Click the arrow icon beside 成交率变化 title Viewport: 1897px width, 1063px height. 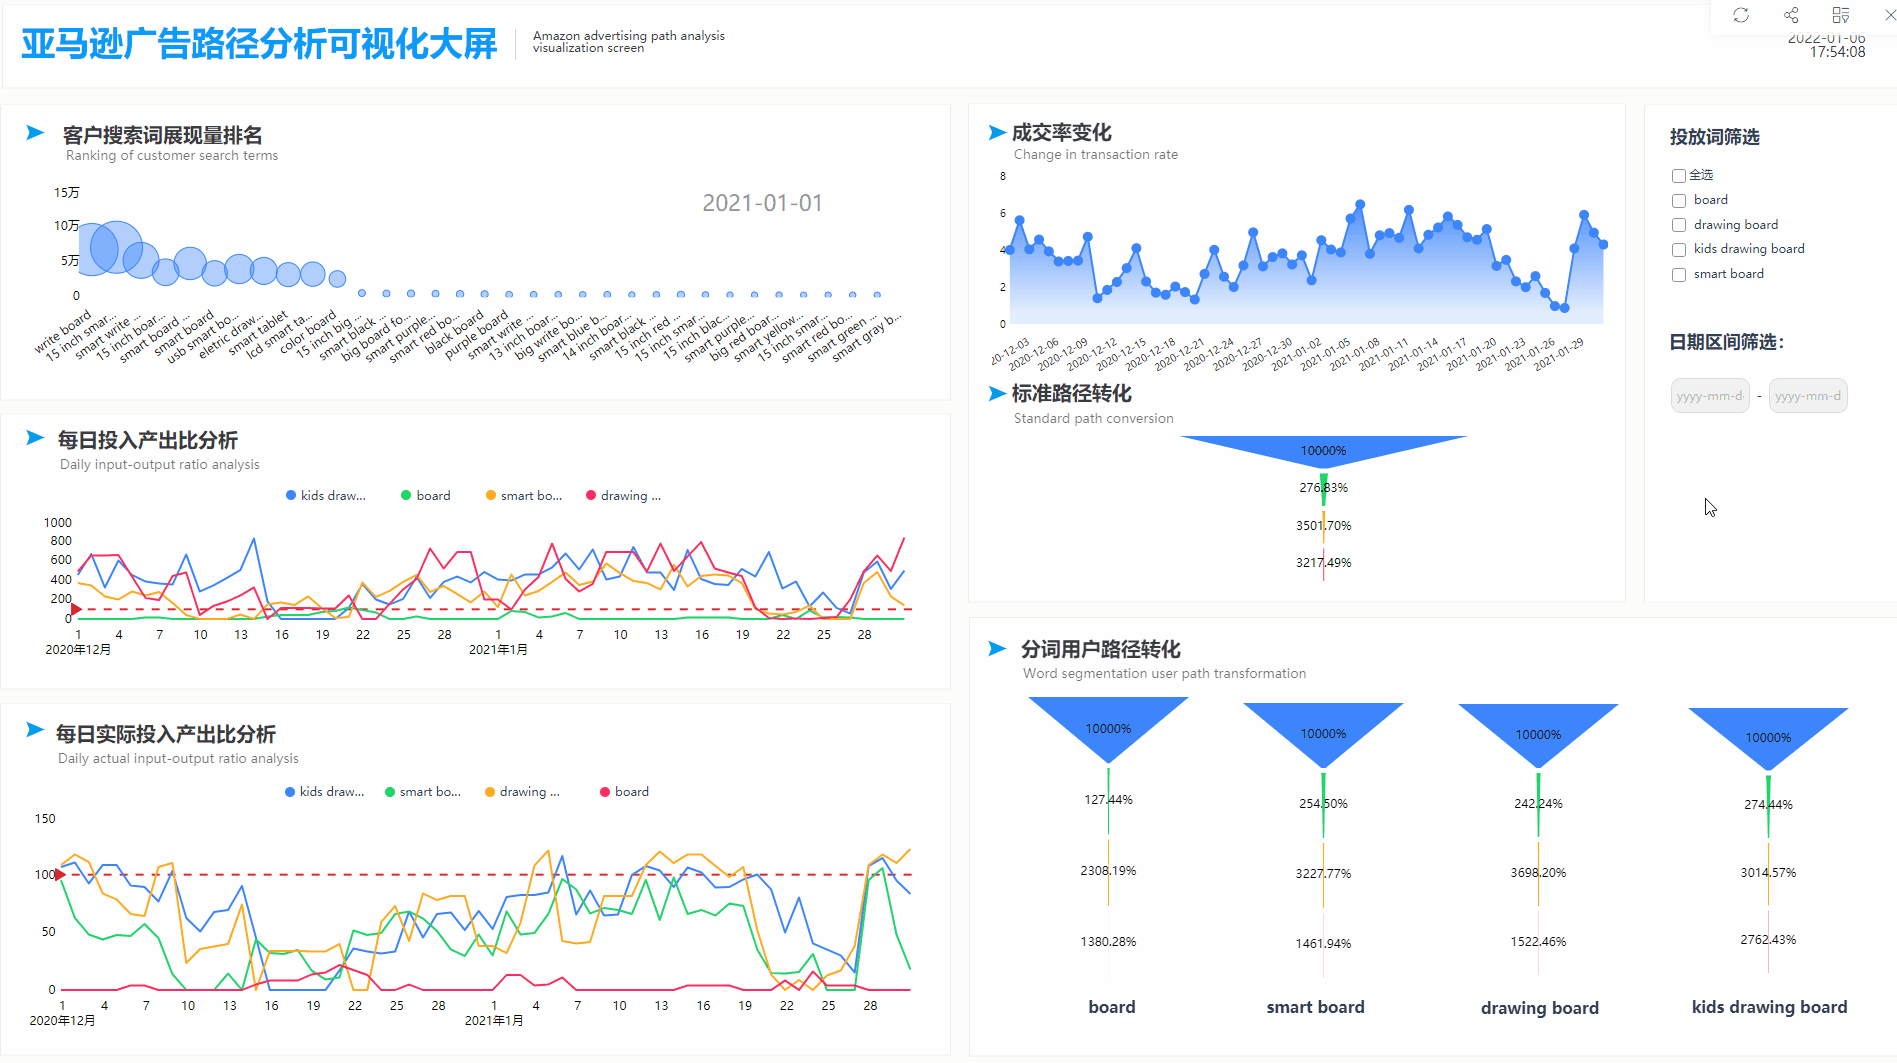tap(994, 131)
